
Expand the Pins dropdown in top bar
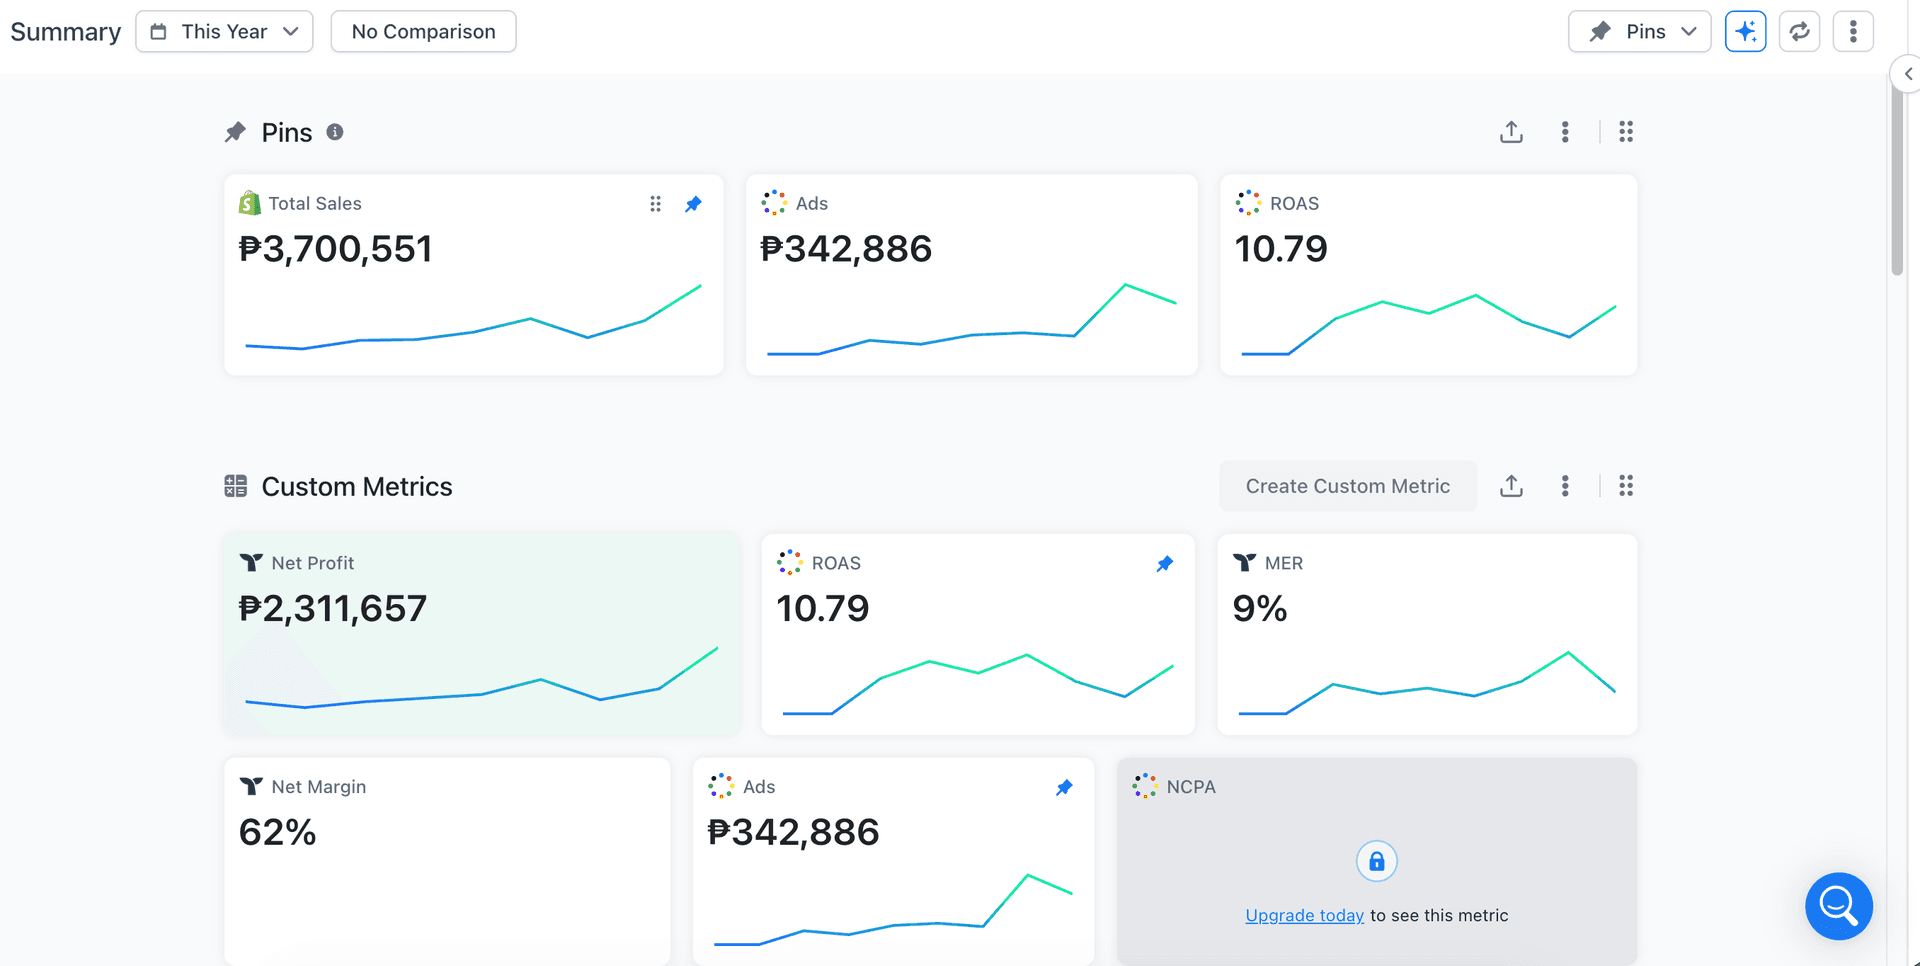point(1639,31)
